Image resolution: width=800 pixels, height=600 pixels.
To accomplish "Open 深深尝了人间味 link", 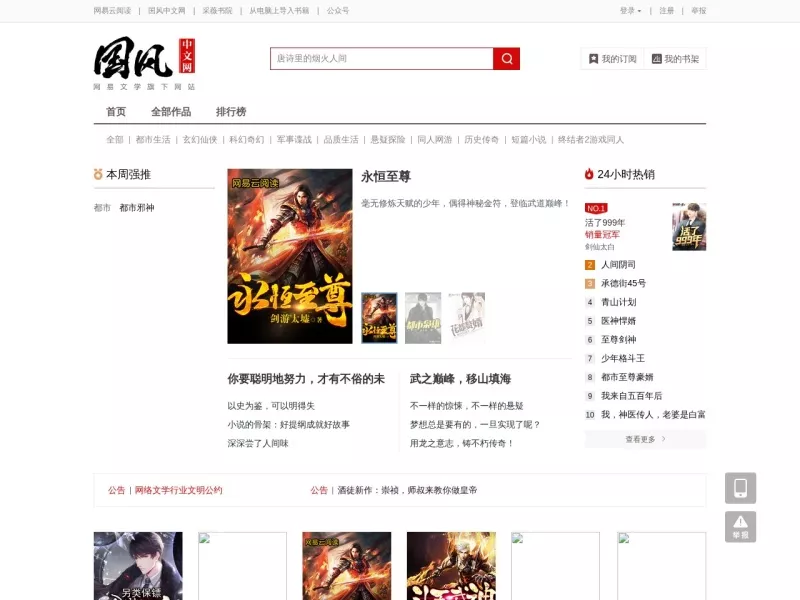I will (x=258, y=443).
